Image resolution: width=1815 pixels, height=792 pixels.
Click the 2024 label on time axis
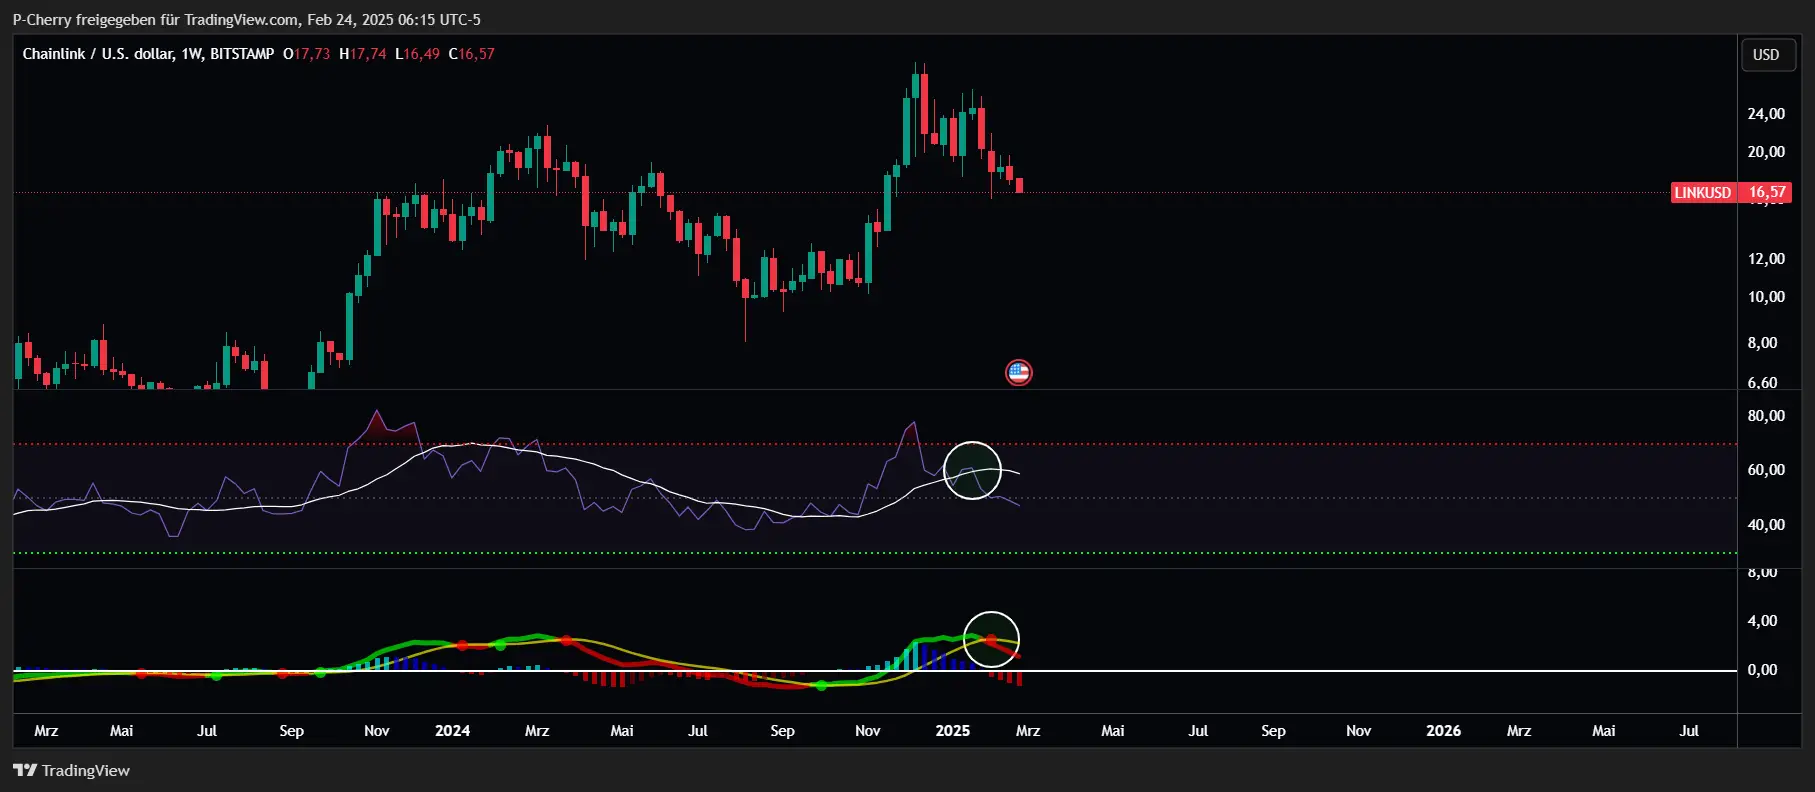click(452, 731)
